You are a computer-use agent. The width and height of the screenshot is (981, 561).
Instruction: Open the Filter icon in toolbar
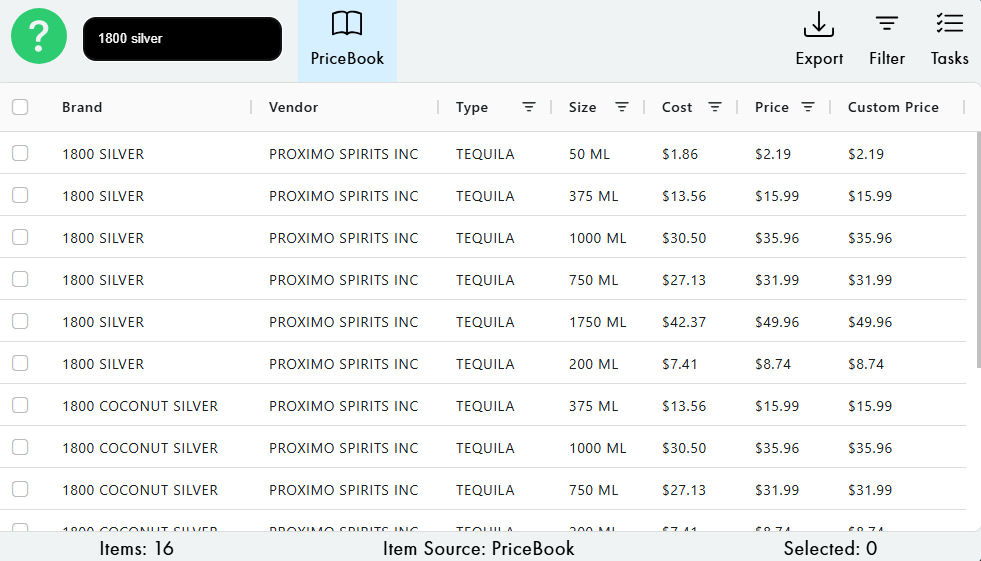pos(886,24)
